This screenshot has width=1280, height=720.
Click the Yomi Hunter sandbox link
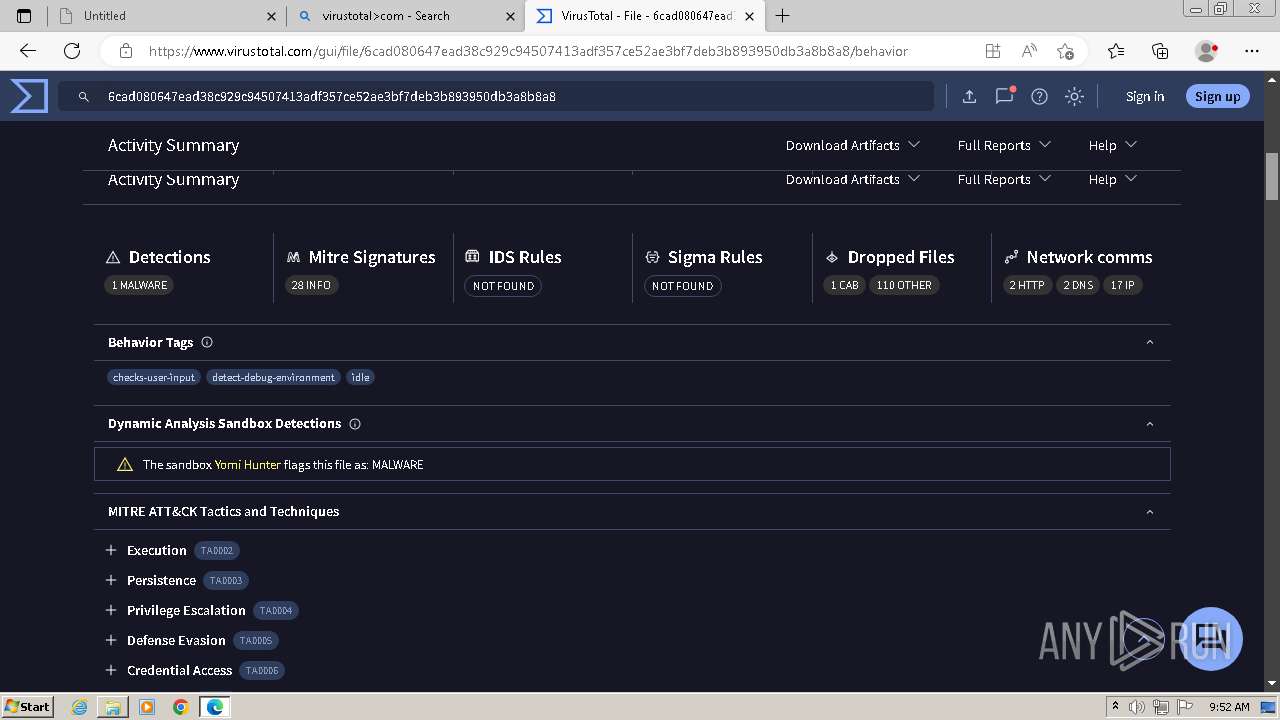point(248,465)
